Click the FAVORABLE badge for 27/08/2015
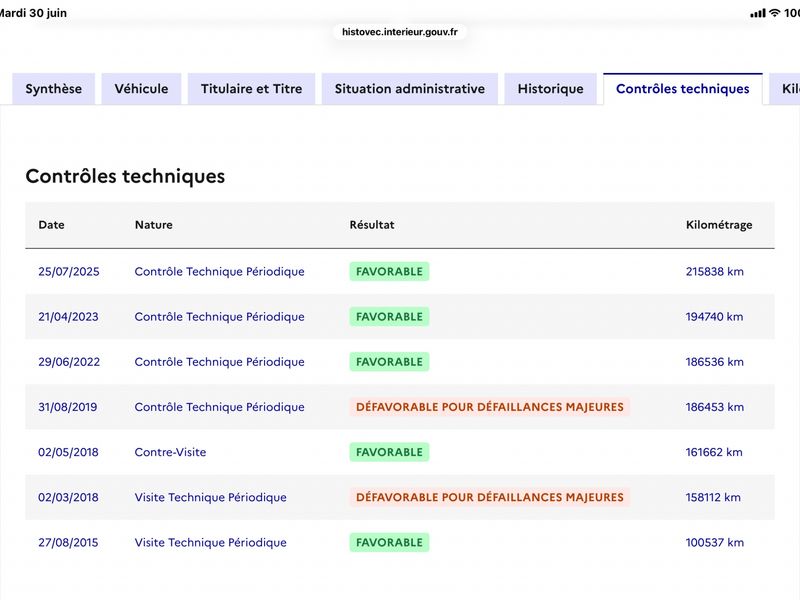This screenshot has height=600, width=800. pyautogui.click(x=389, y=542)
